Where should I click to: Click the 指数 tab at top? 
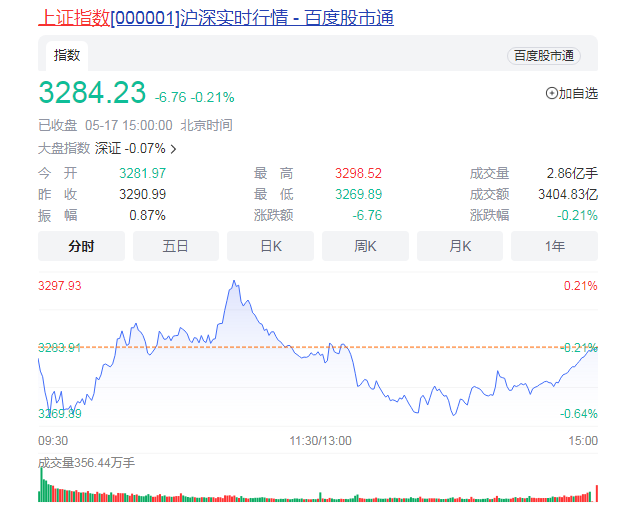(67, 55)
